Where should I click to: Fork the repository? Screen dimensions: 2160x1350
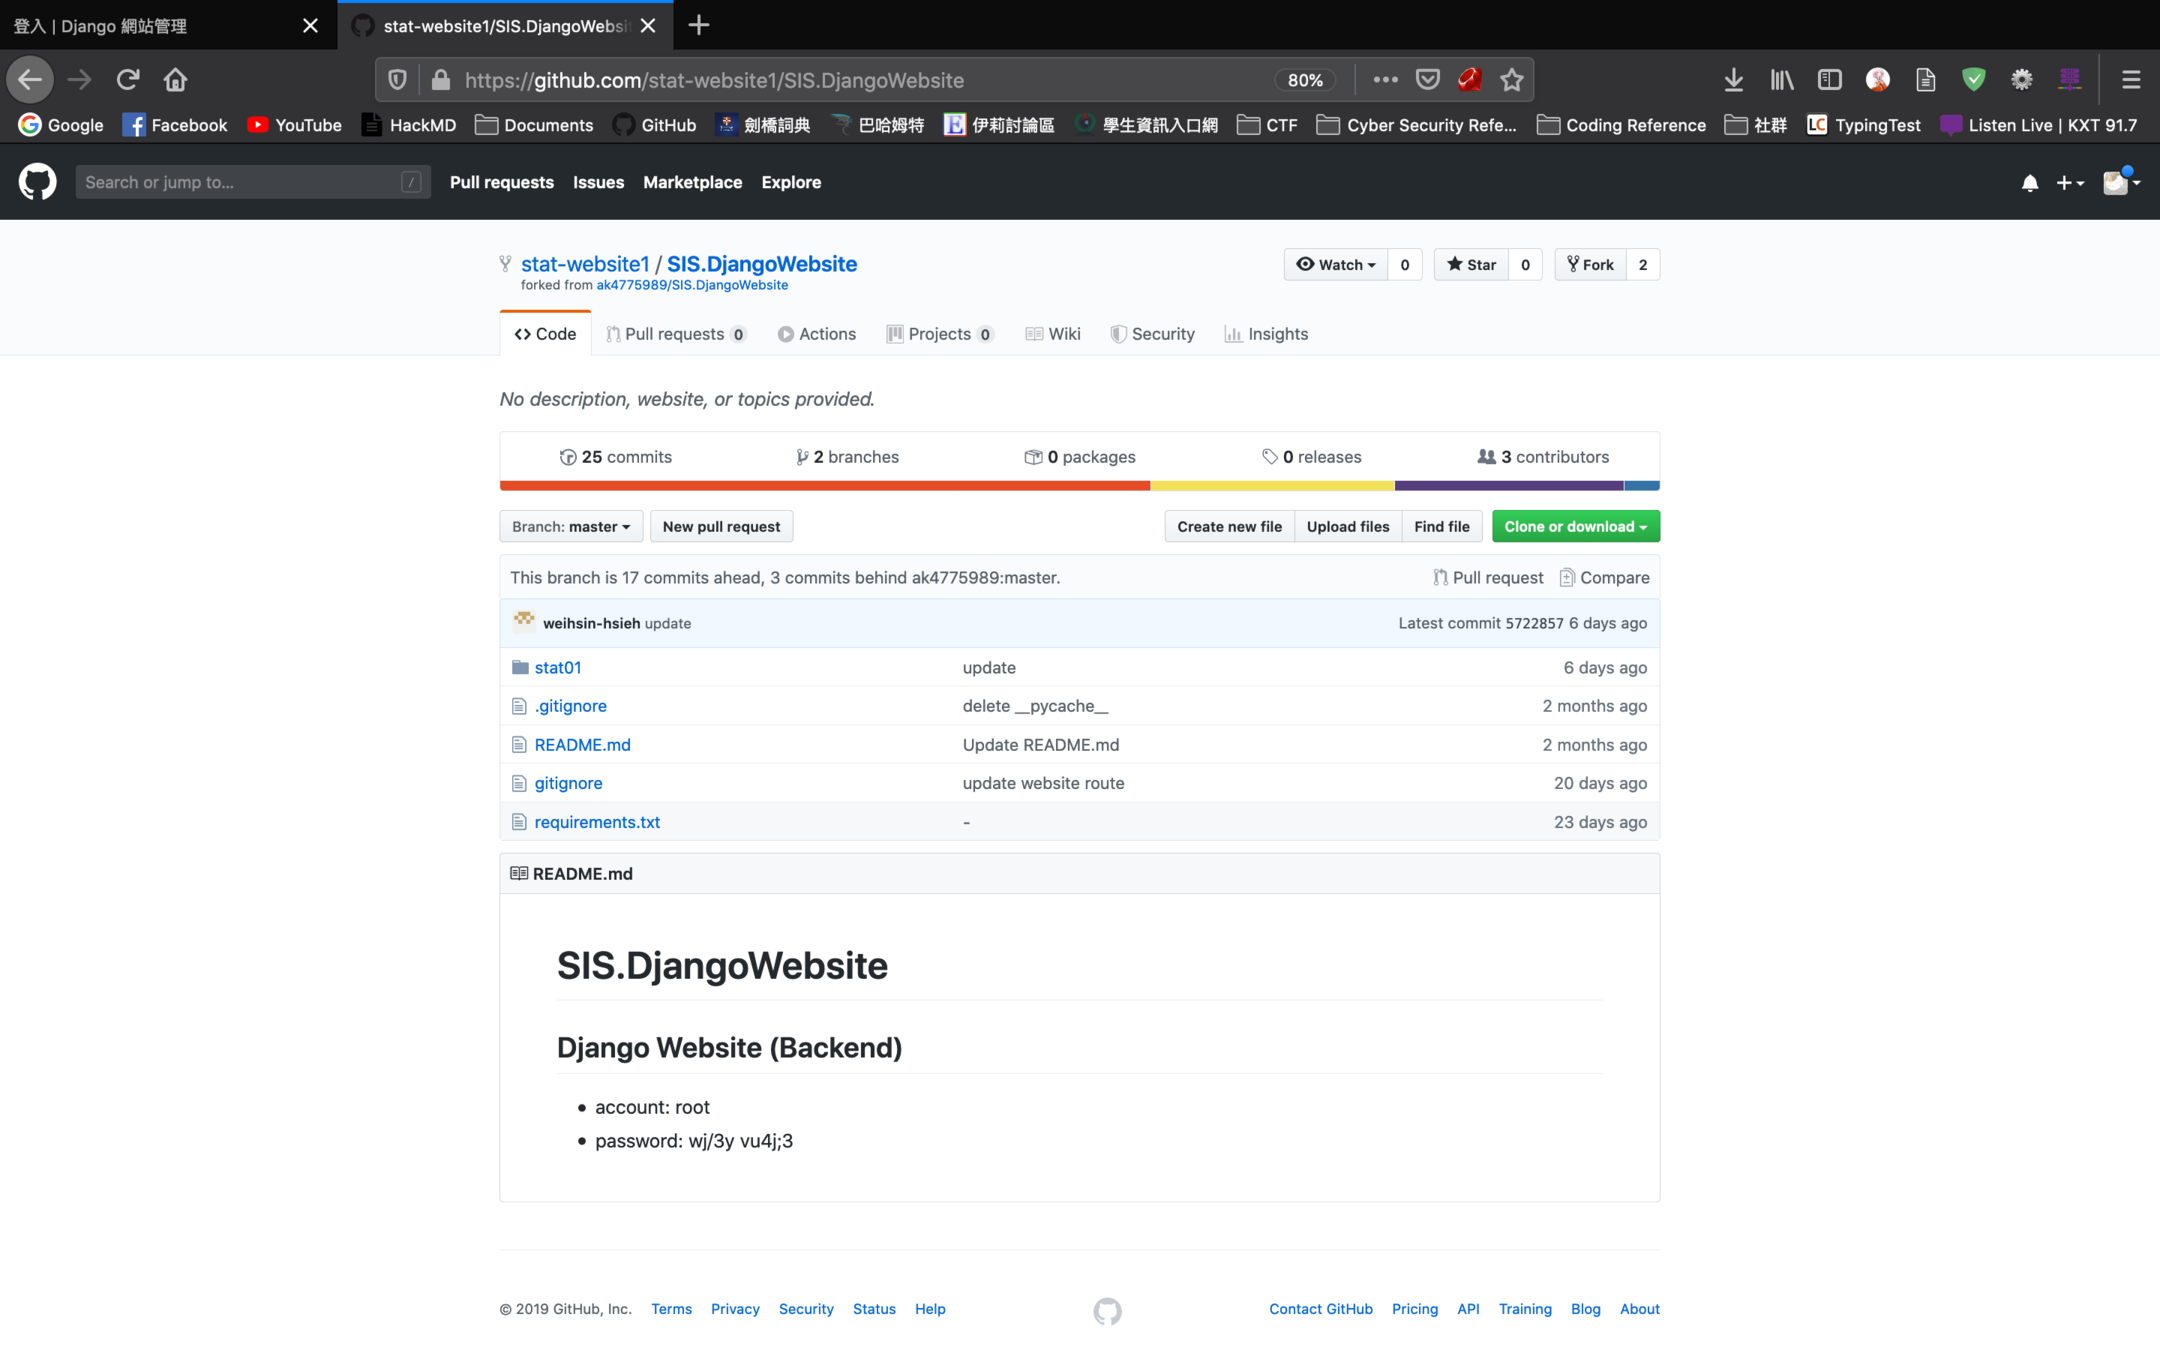coord(1590,264)
